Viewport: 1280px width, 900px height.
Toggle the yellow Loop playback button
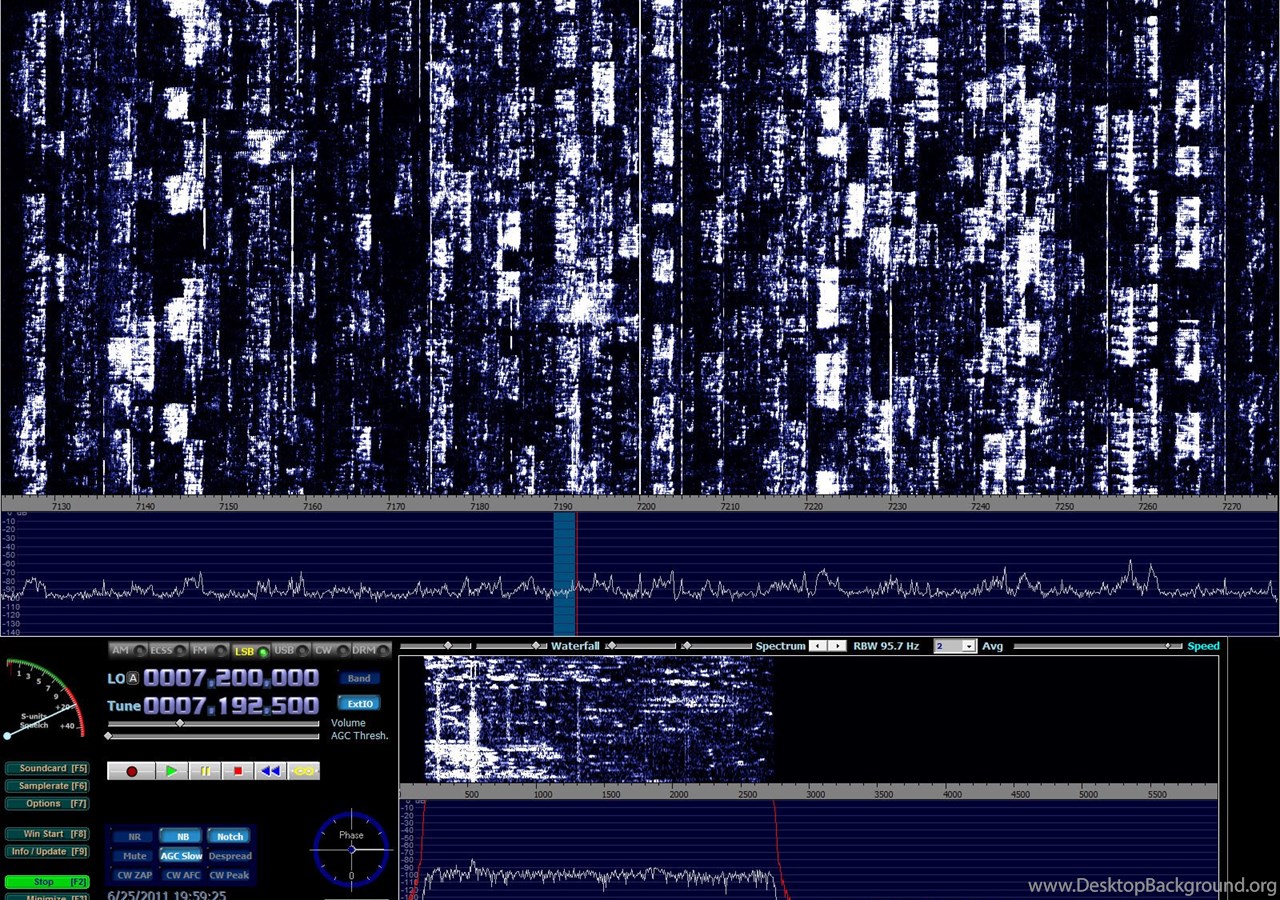(303, 771)
